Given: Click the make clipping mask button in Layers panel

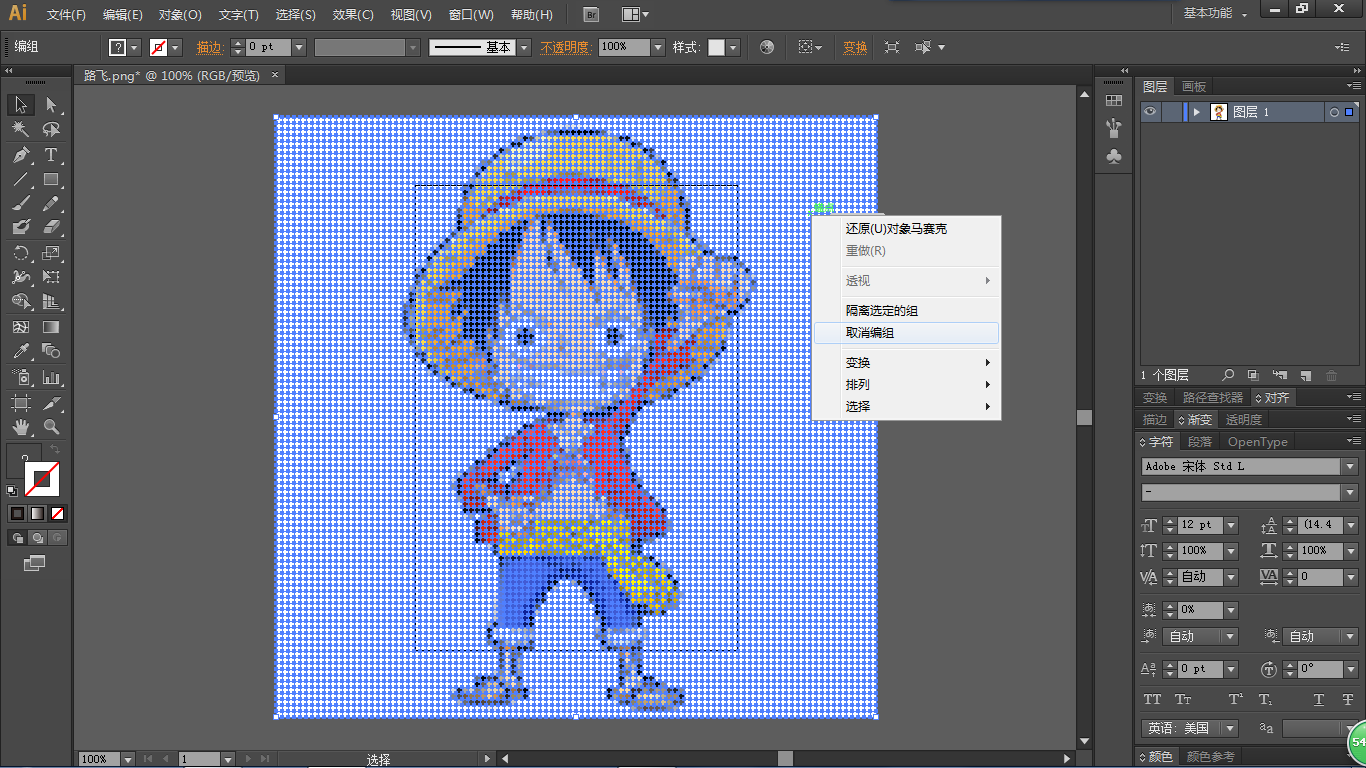Looking at the screenshot, I should tap(1255, 375).
